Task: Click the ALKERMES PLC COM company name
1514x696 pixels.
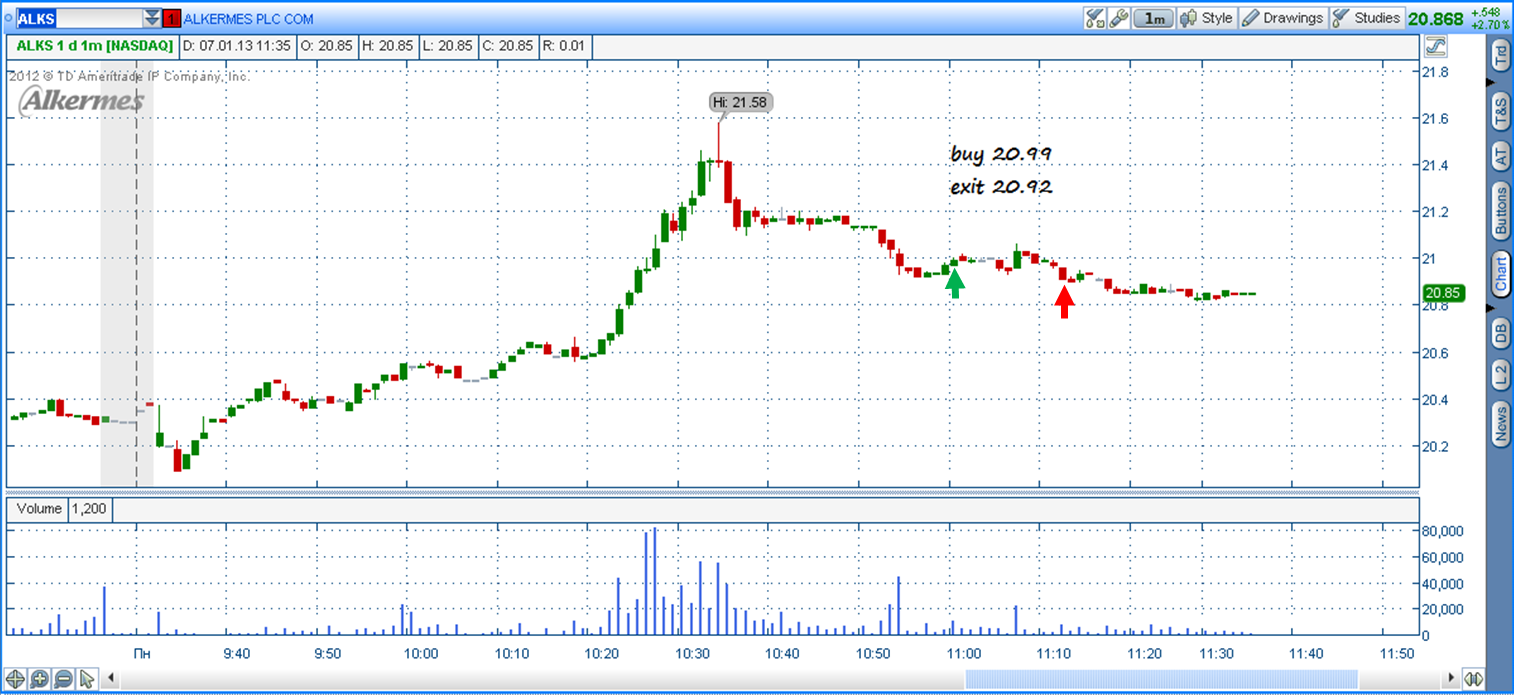Action: click(248, 18)
